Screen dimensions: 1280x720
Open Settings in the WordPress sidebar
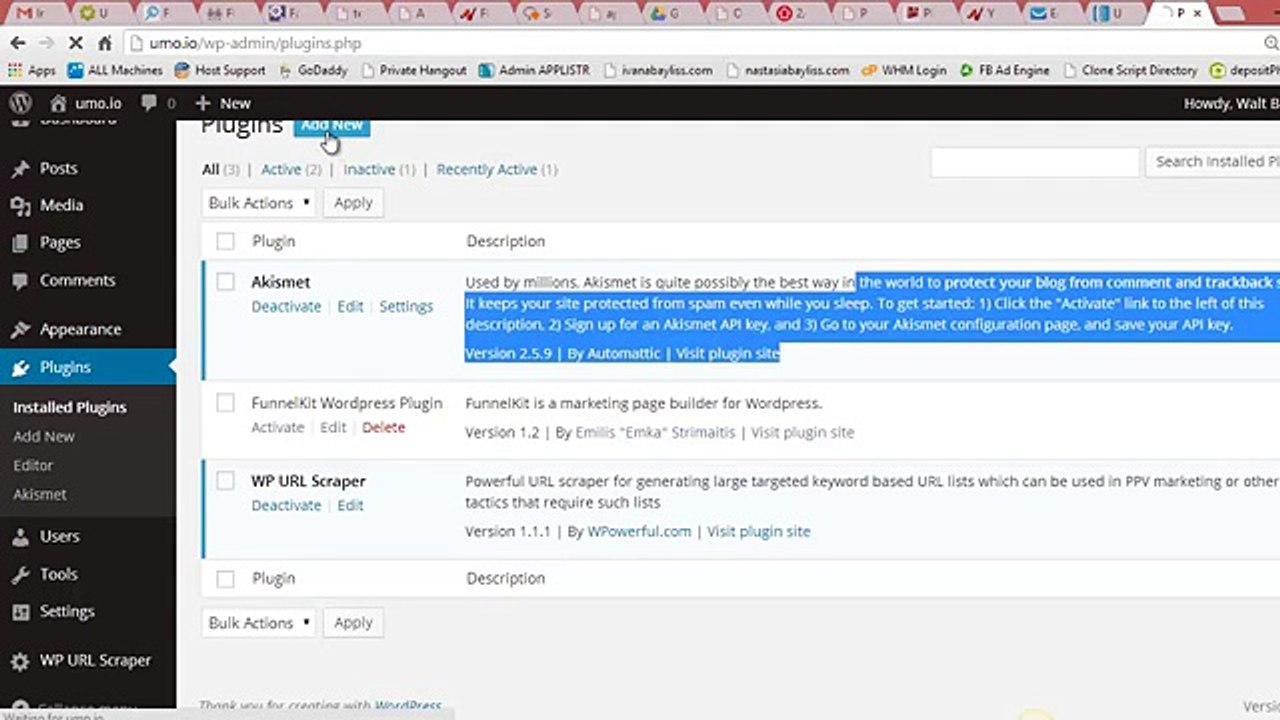67,611
